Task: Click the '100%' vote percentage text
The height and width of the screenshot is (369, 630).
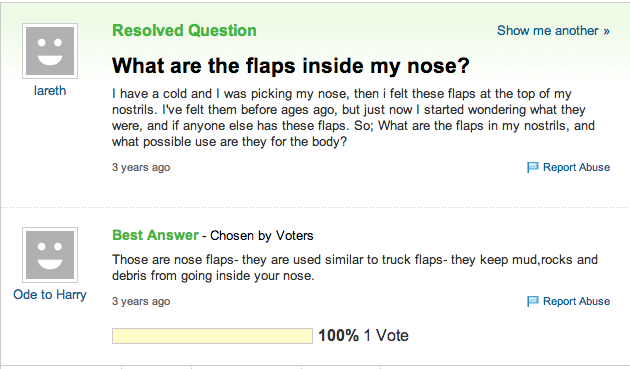Action: tap(338, 336)
